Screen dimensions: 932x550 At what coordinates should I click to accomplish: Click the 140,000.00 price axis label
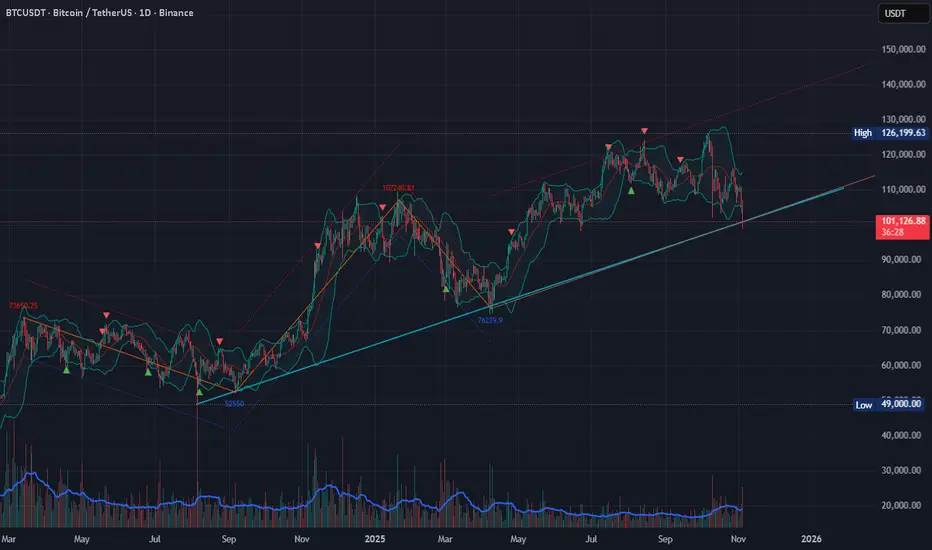click(x=903, y=84)
